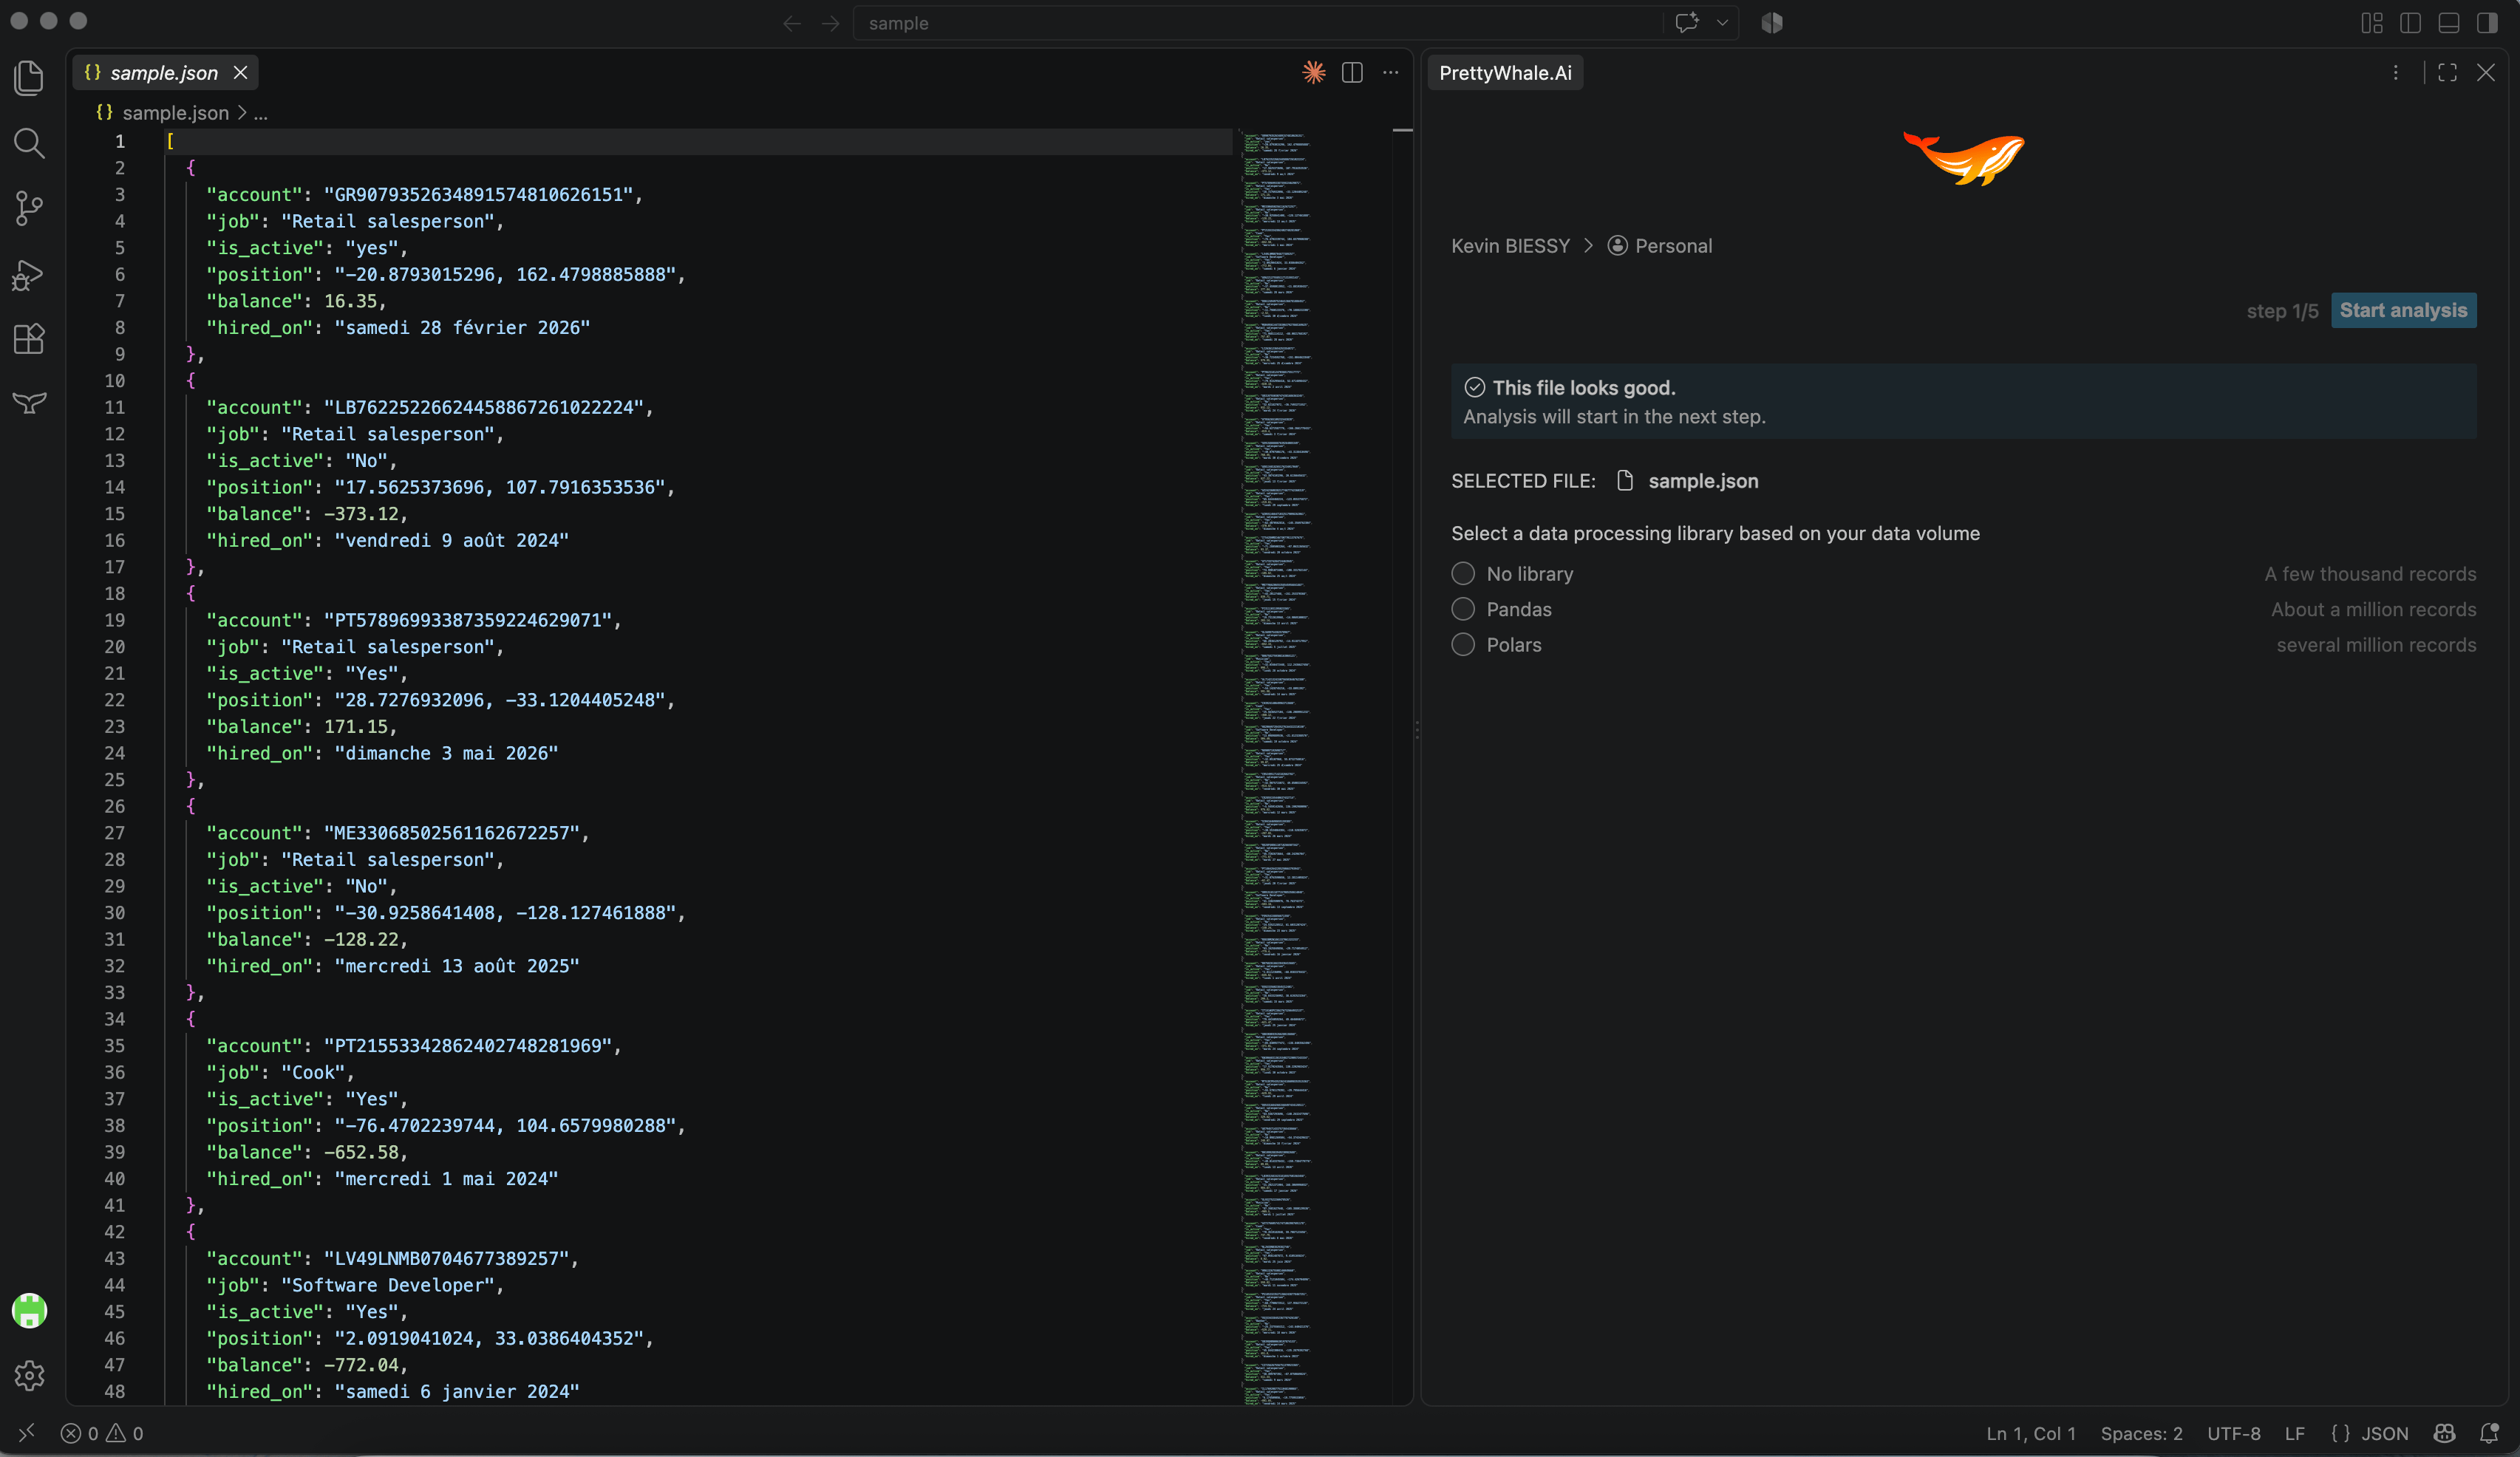Select the PrettyWhale.Ai panel tab

(x=1505, y=72)
